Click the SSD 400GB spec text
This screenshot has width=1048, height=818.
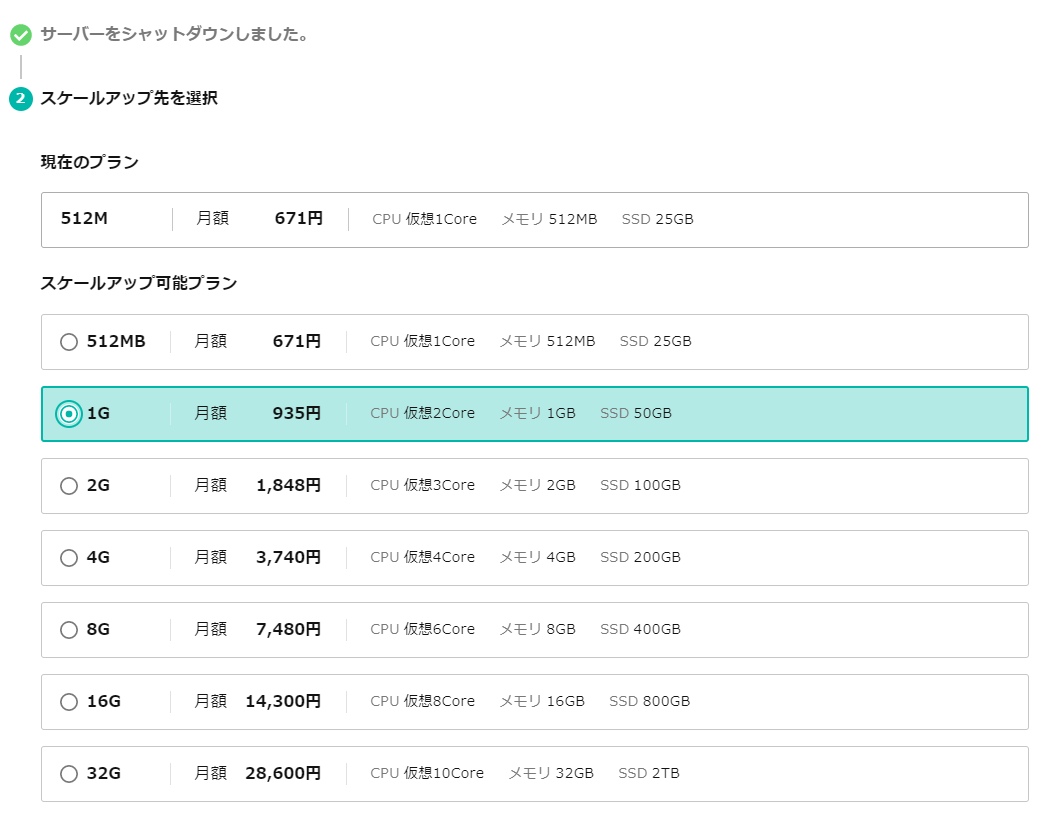click(640, 630)
